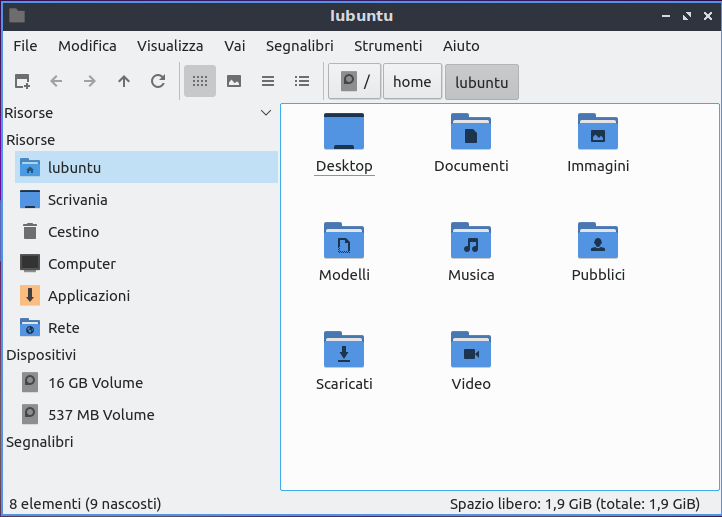
Task: Switch to thumbnail view mode
Action: (234, 81)
